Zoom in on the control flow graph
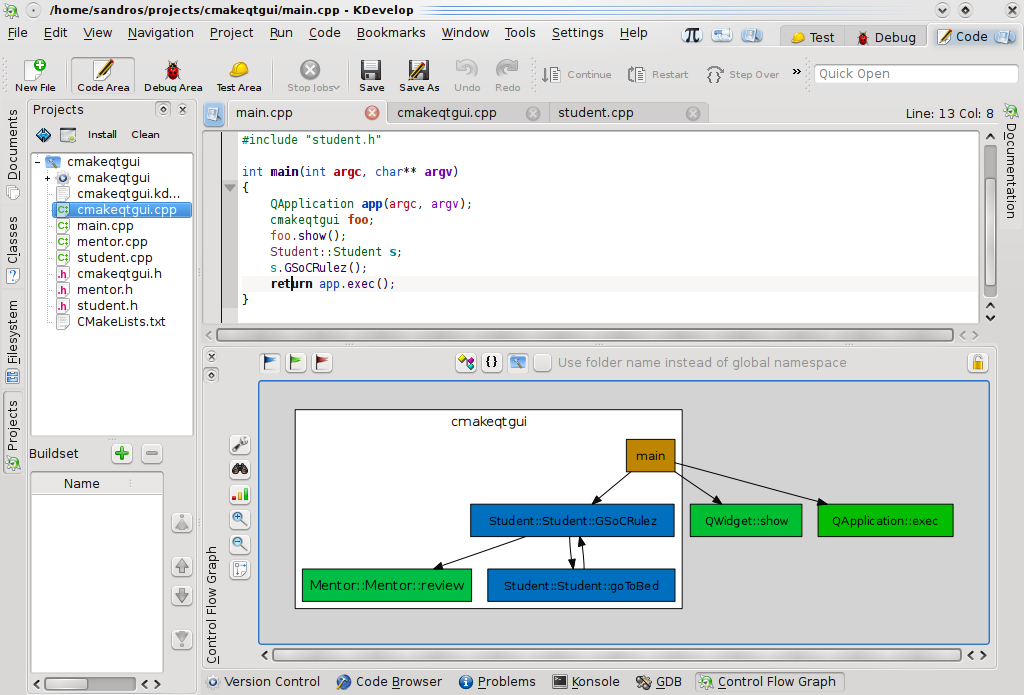This screenshot has height=695, width=1024. [x=240, y=519]
